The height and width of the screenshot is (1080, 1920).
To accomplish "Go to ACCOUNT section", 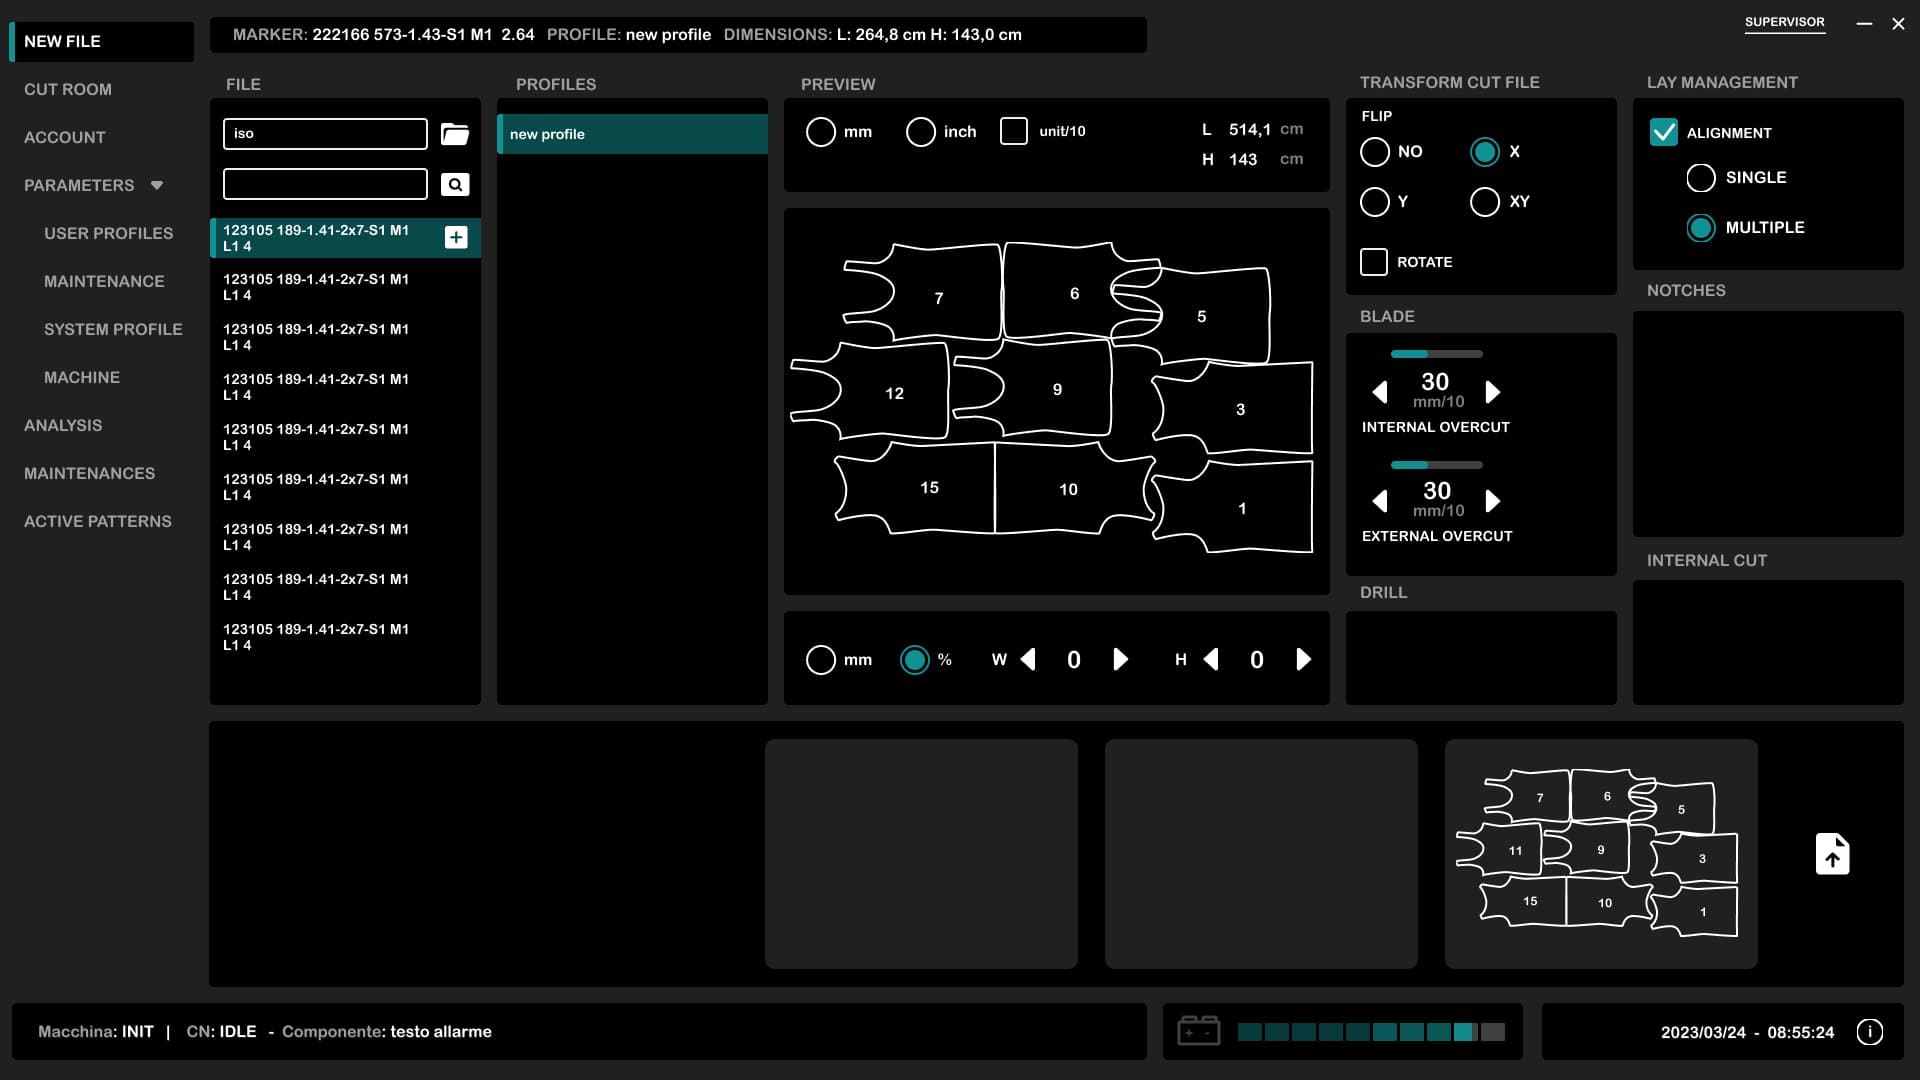I will (65, 137).
